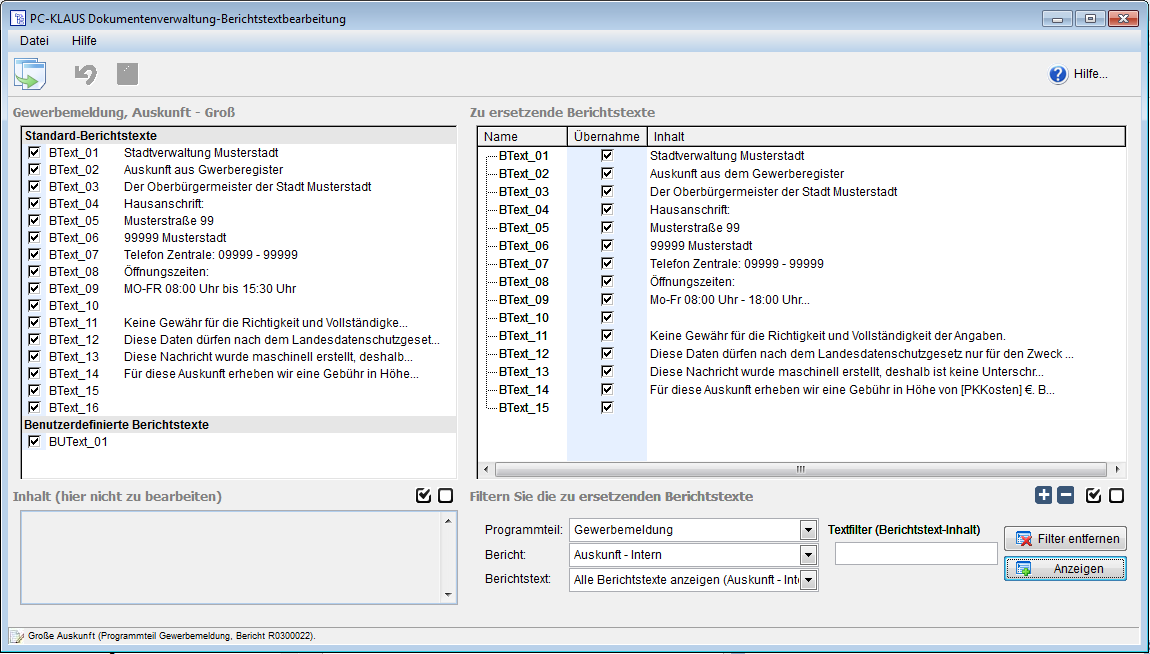Toggle the BUText_01 checkbox

(x=34, y=441)
